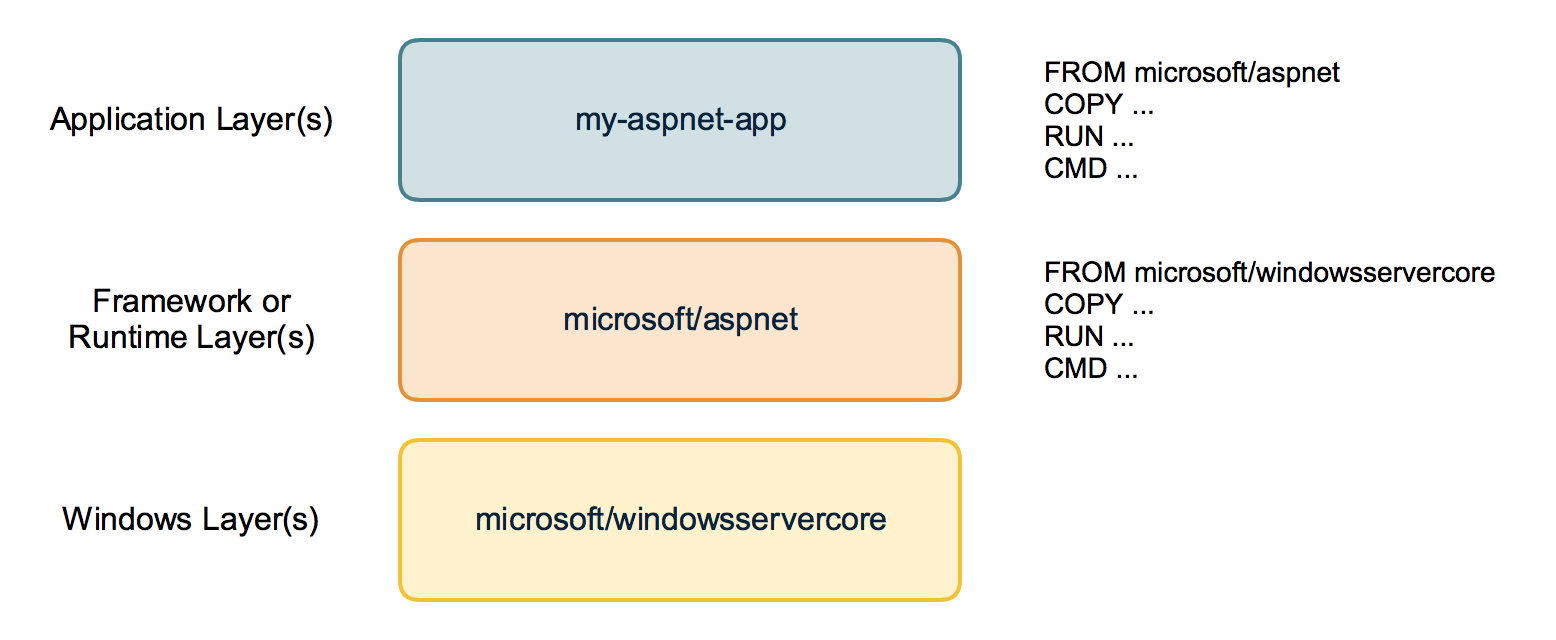
Task: Click CMD line under FROM microsoft/aspnet
Action: [x=1091, y=169]
